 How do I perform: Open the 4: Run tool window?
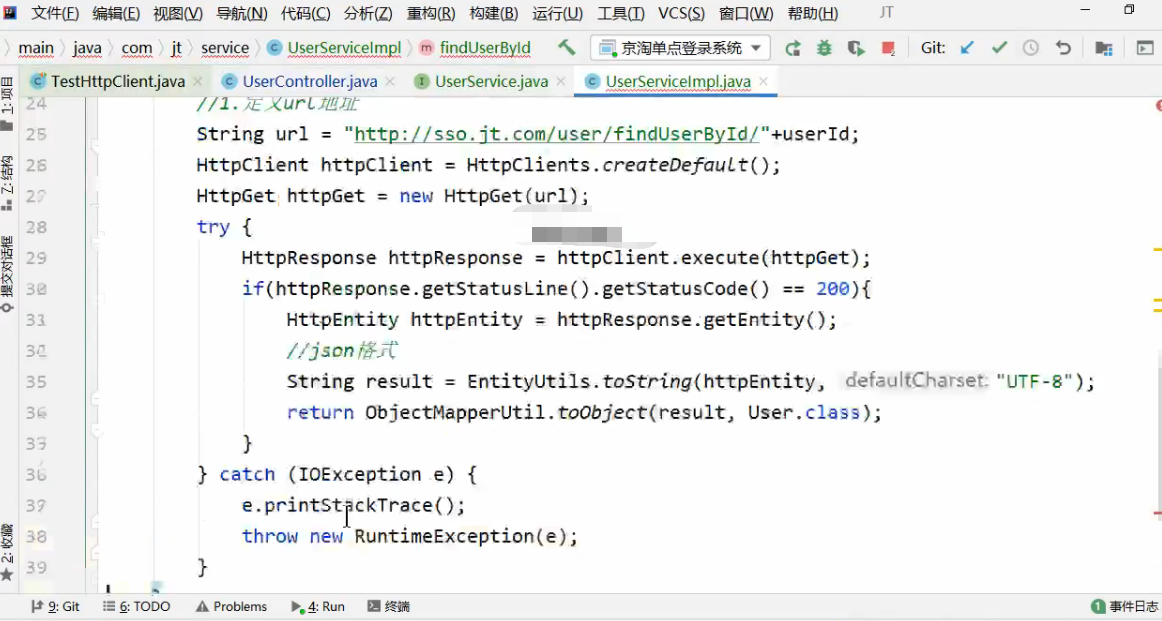tap(318, 606)
